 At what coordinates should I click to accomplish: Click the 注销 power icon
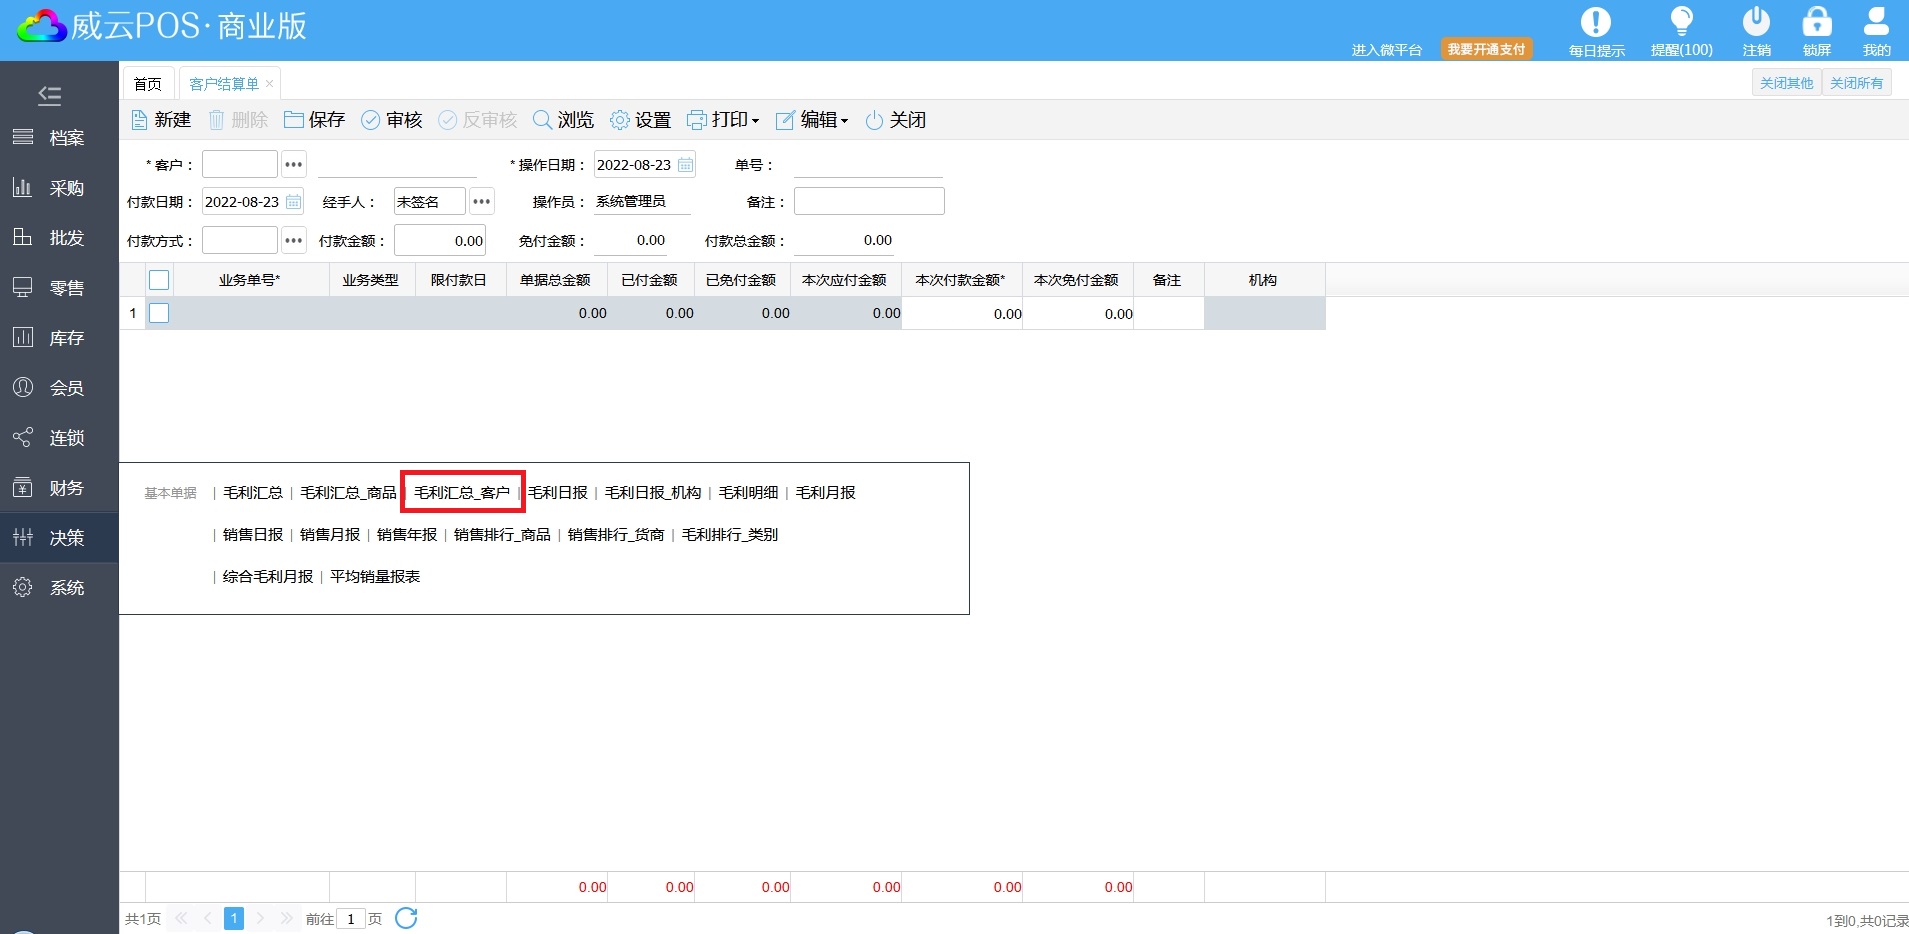point(1756,22)
